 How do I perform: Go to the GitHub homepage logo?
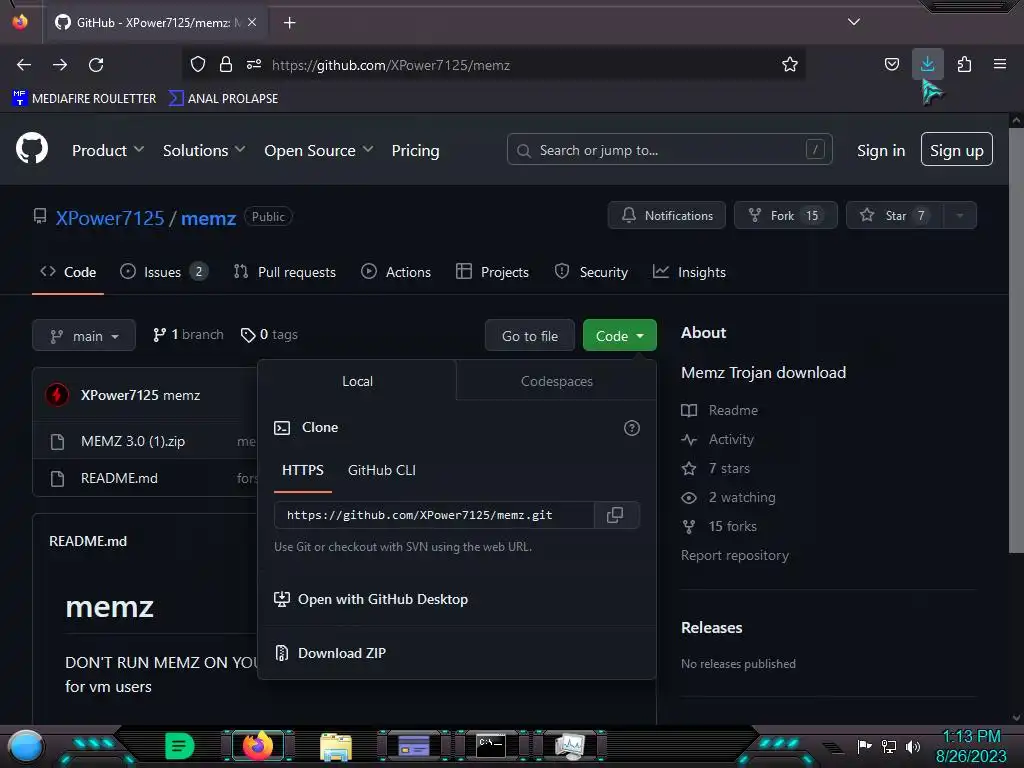32,149
